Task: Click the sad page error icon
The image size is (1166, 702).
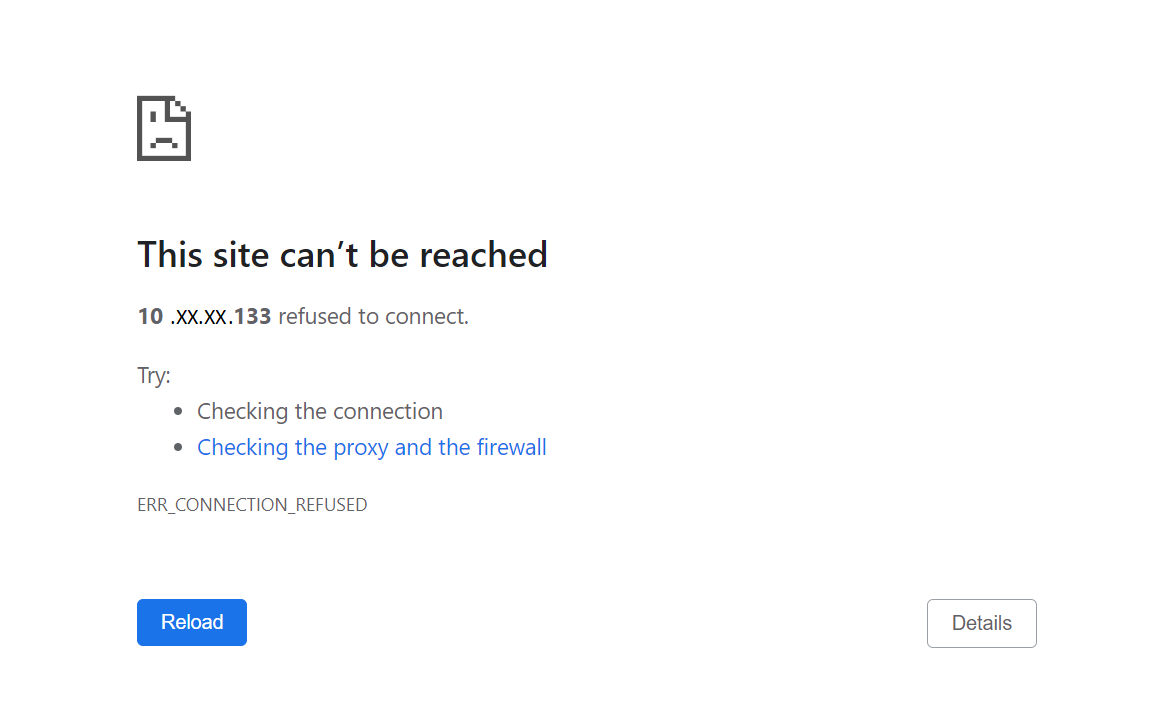Action: click(x=163, y=128)
